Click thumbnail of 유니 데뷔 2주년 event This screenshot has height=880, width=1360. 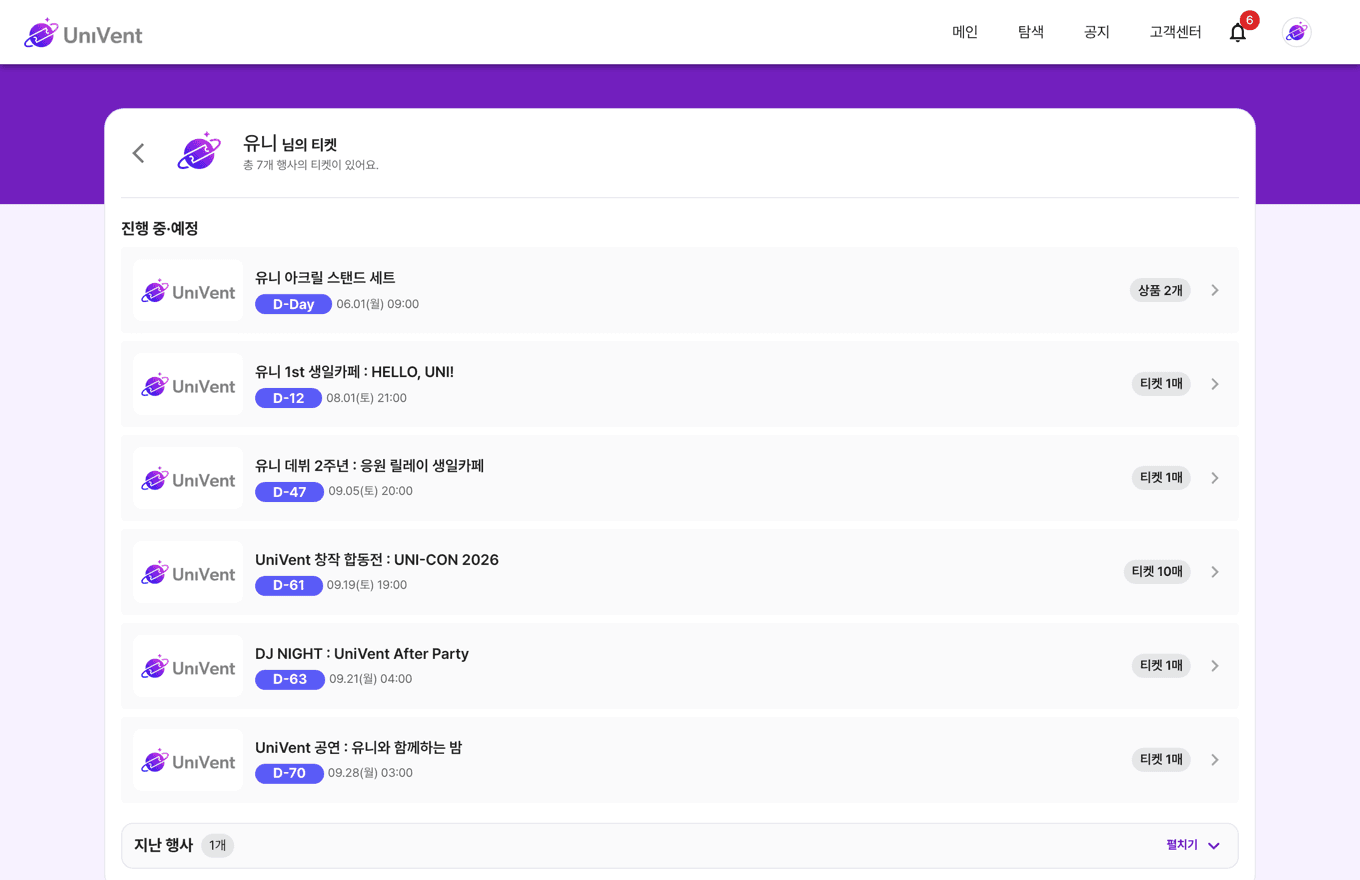point(188,478)
